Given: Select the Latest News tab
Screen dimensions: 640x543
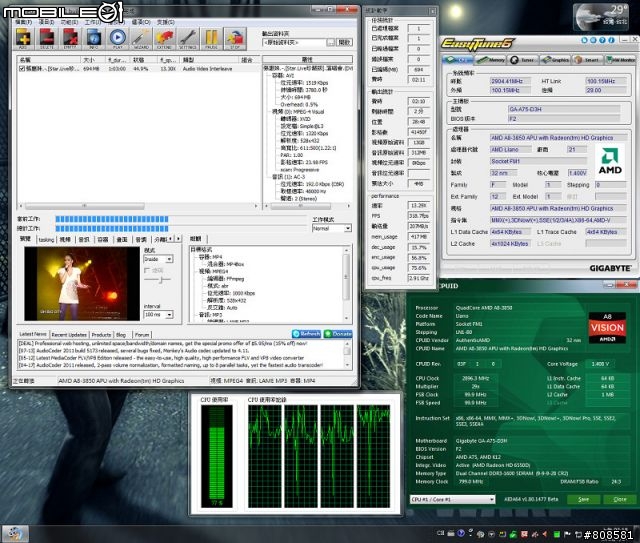Looking at the screenshot, I should click(x=33, y=334).
